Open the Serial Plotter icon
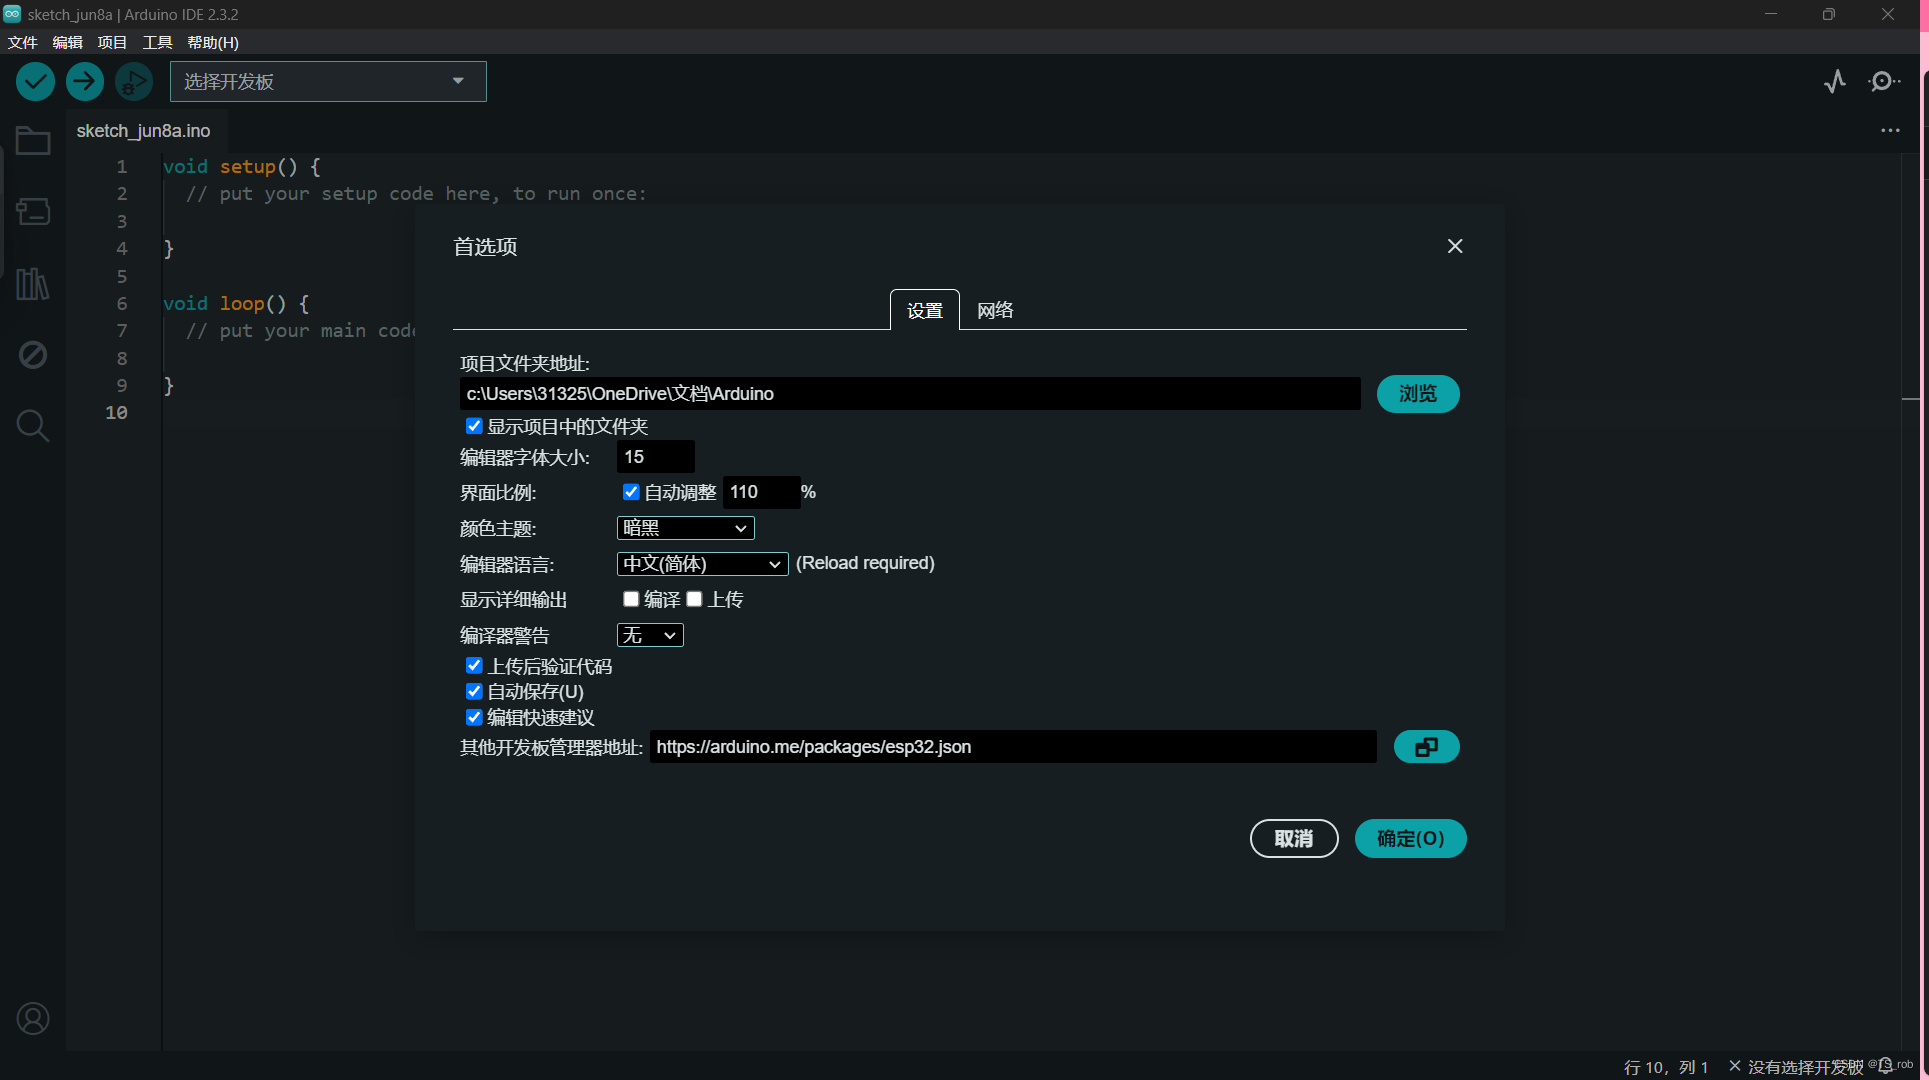 1834,81
